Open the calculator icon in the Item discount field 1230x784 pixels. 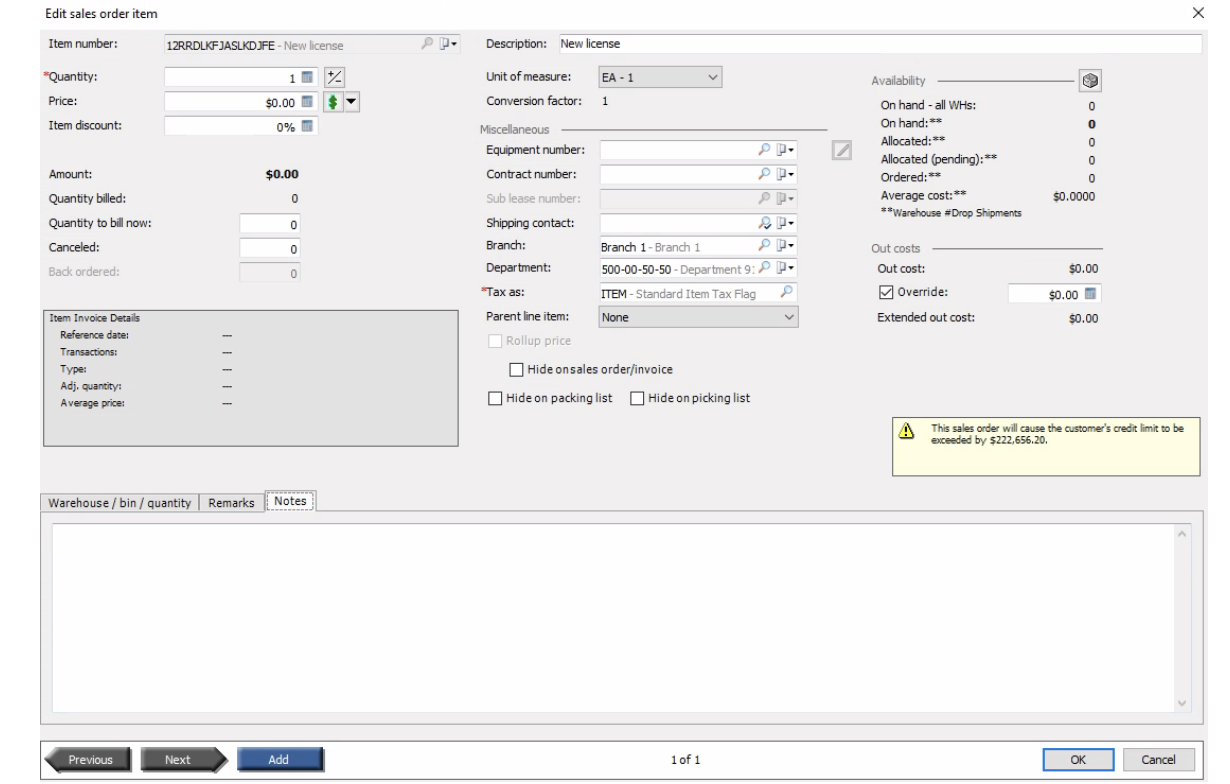tap(308, 126)
